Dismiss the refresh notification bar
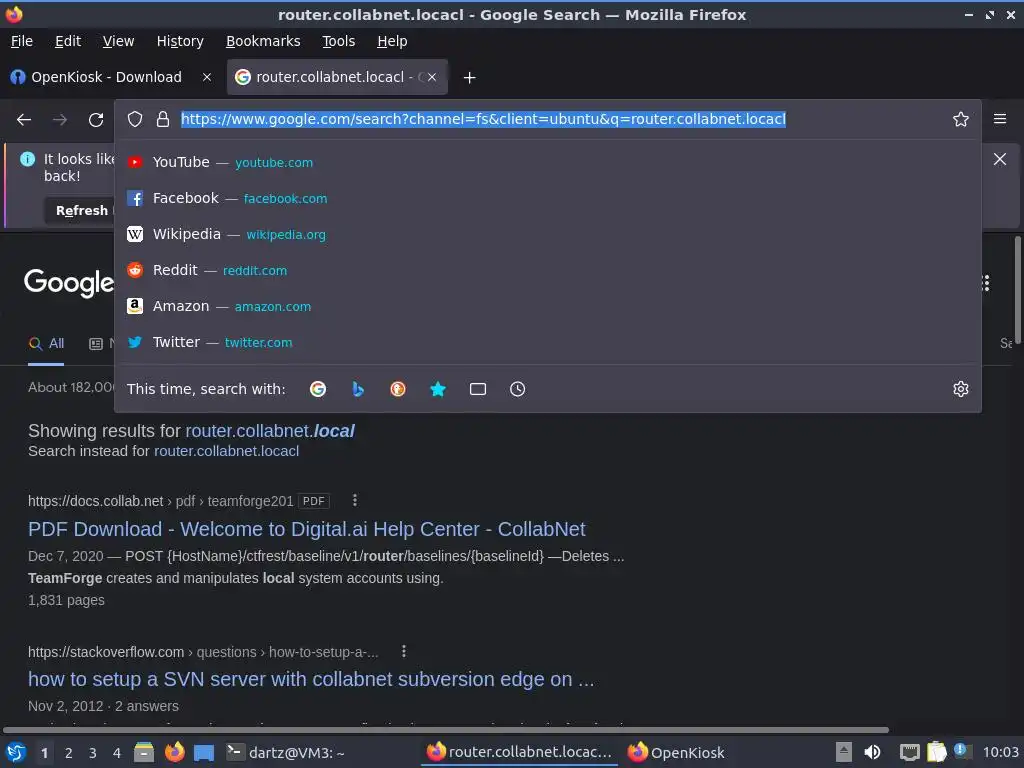Screen dimensions: 1024x768 click(1000, 159)
